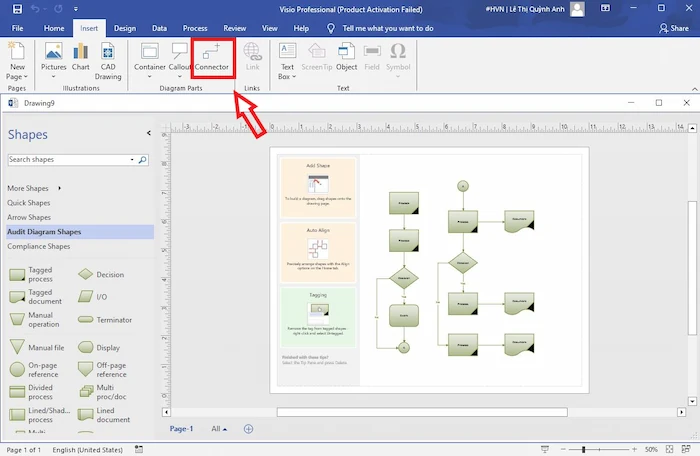The image size is (700, 456).
Task: Open the Help tab
Action: (301, 28)
